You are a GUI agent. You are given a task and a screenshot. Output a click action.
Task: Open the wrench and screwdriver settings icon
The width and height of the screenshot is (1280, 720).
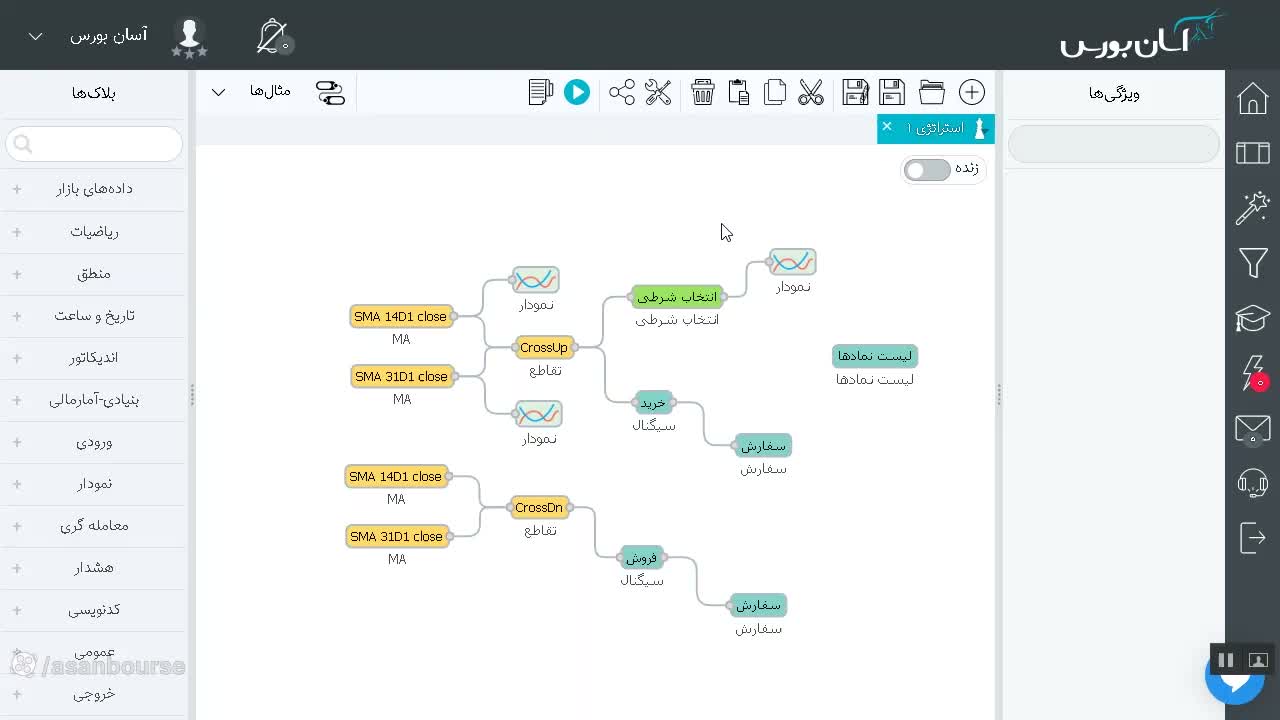(x=658, y=92)
